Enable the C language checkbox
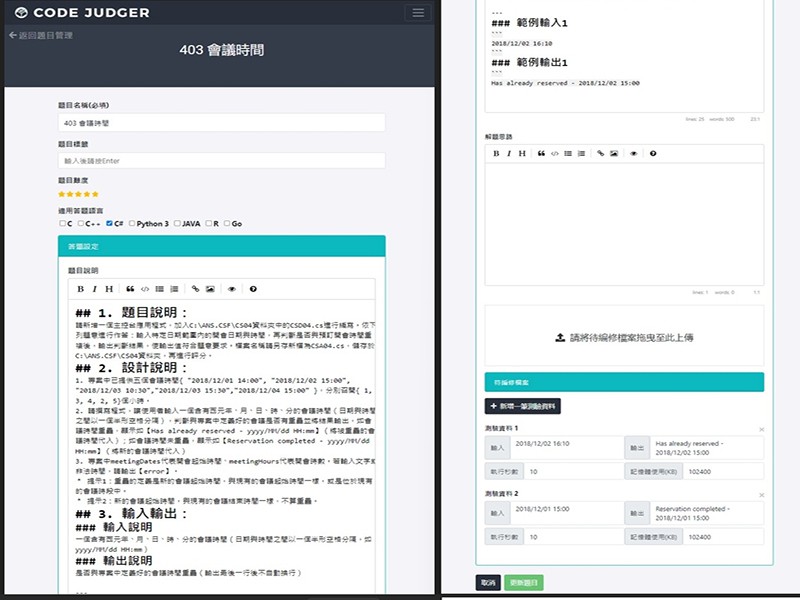Screen dimensions: 800x600 tap(62, 223)
